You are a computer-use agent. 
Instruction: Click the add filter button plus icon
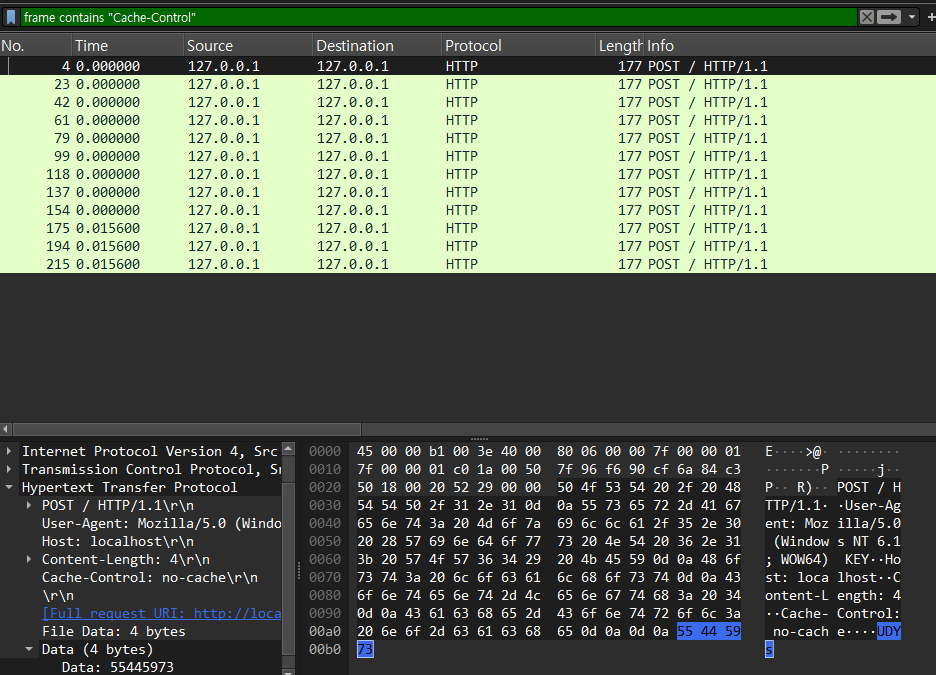(x=931, y=17)
